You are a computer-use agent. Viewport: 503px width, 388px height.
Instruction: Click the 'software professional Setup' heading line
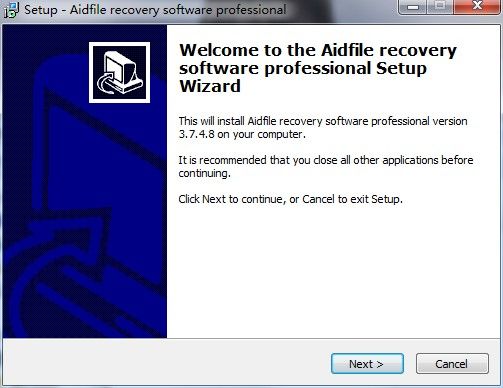[303, 68]
